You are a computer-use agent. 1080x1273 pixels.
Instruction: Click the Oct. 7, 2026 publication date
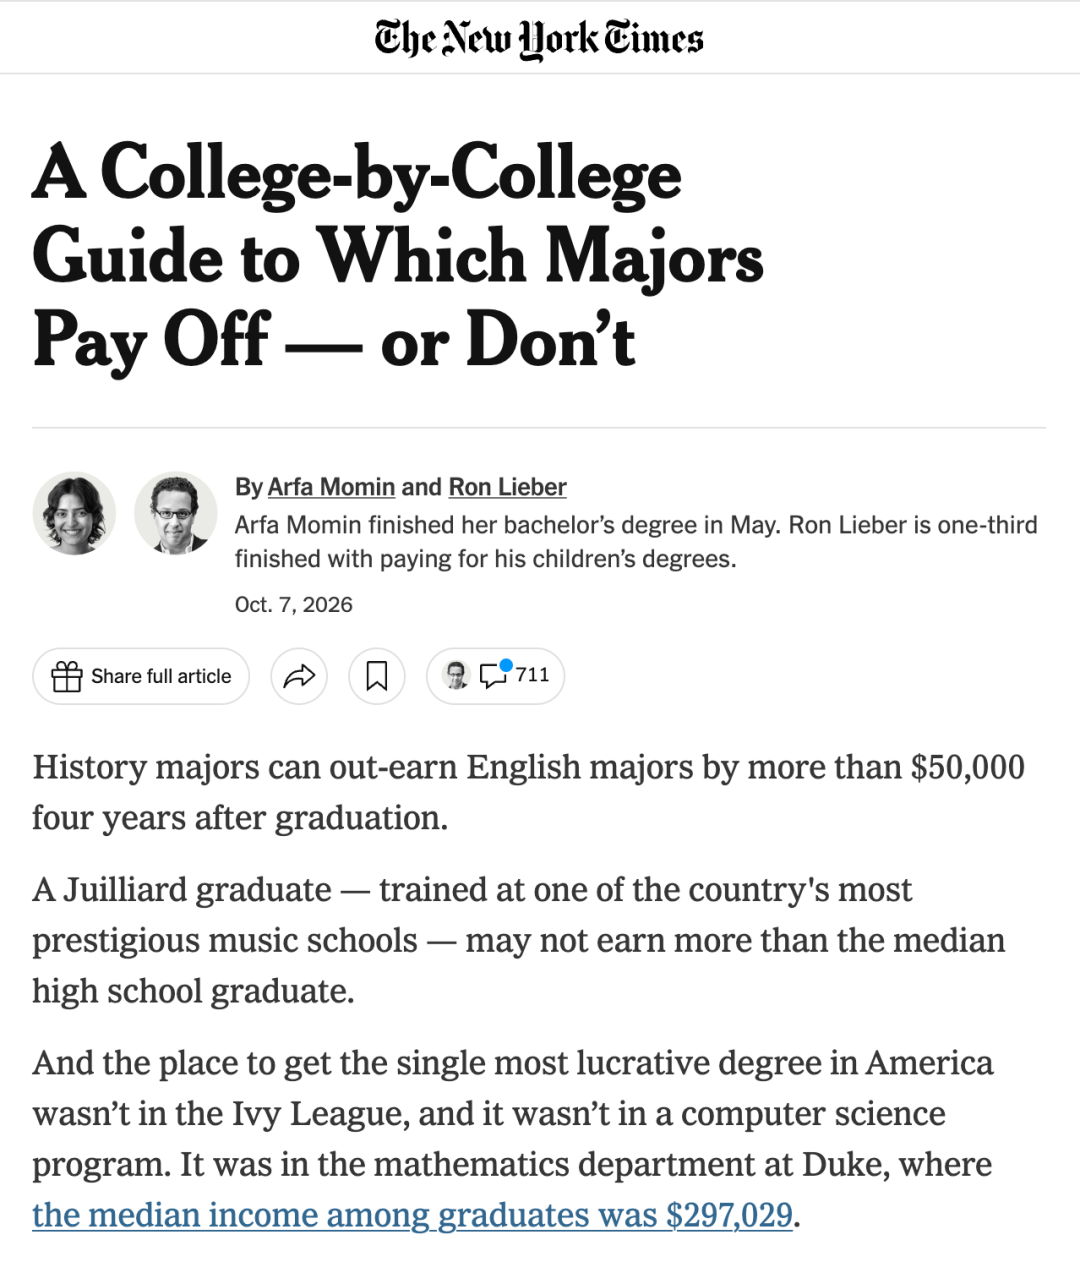[294, 605]
